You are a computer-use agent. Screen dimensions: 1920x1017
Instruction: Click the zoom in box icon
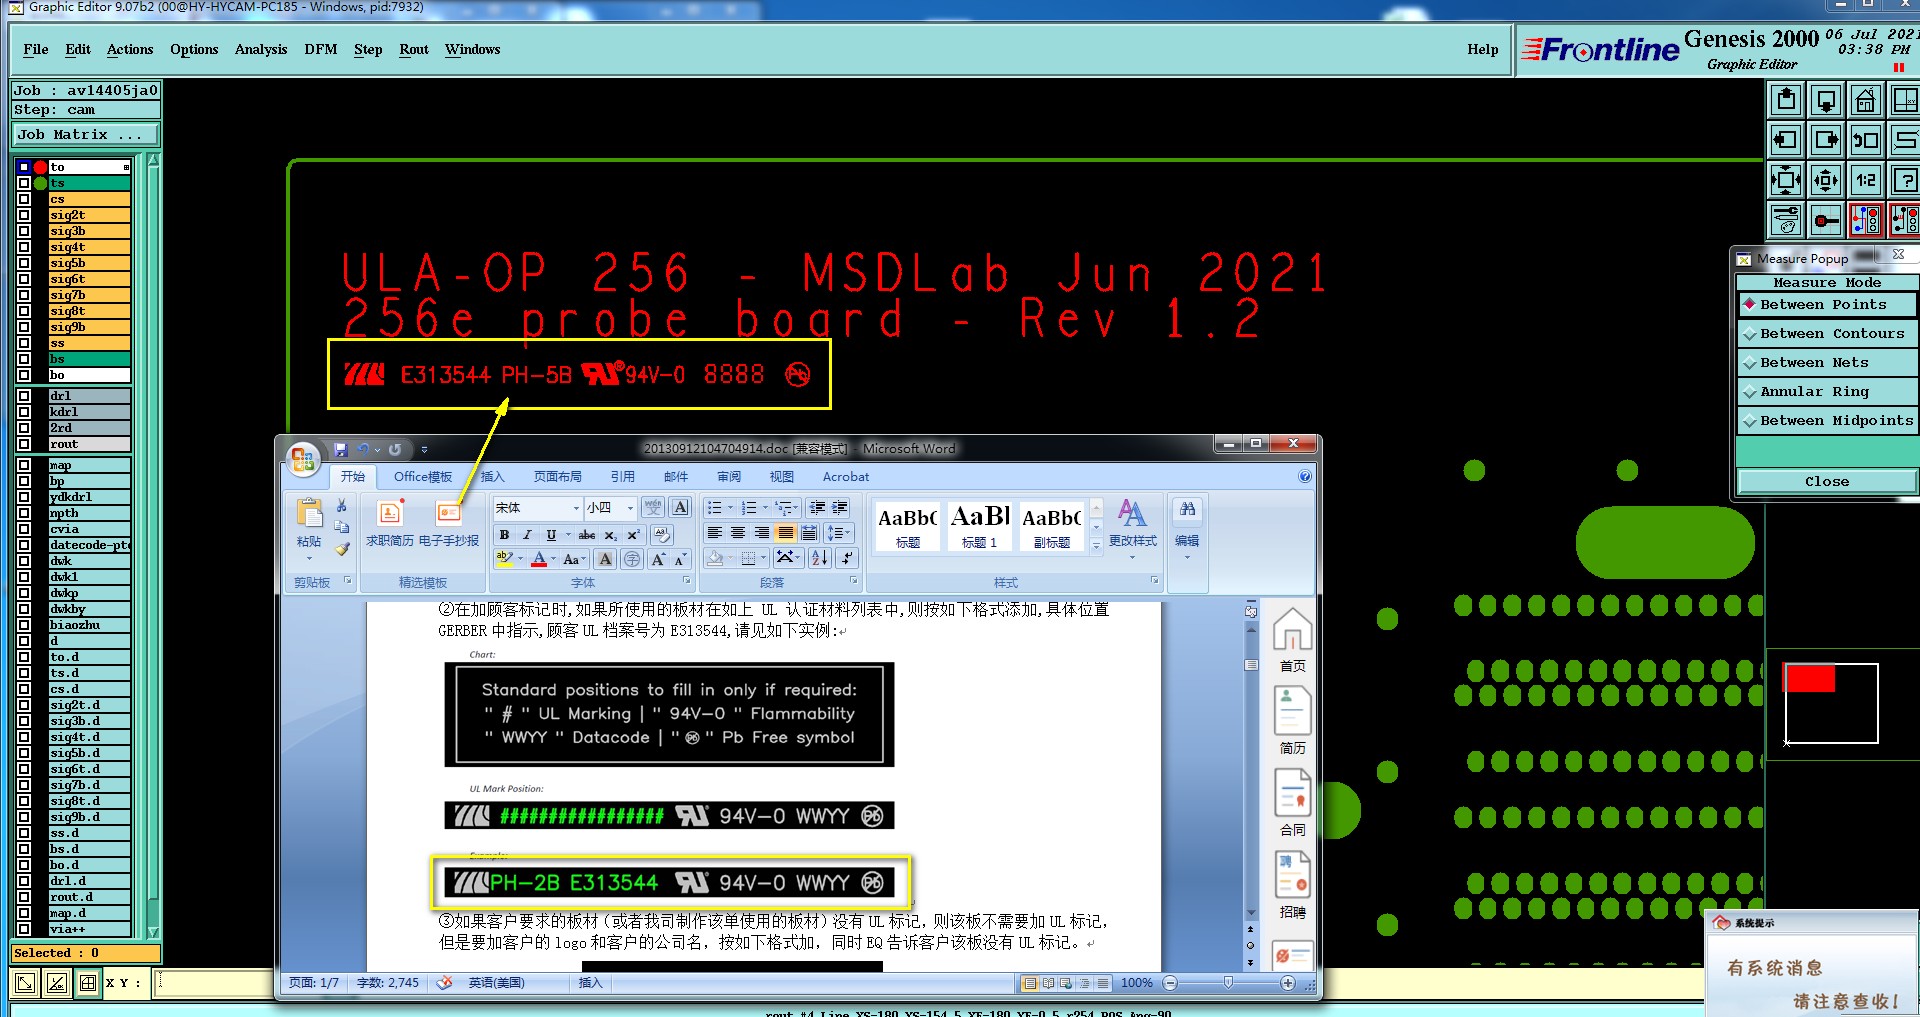click(1786, 180)
